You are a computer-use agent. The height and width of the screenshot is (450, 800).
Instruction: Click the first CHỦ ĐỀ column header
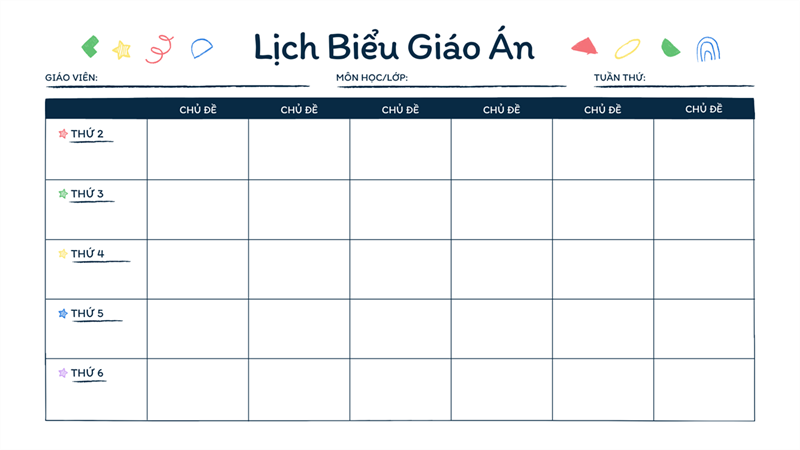click(198, 109)
